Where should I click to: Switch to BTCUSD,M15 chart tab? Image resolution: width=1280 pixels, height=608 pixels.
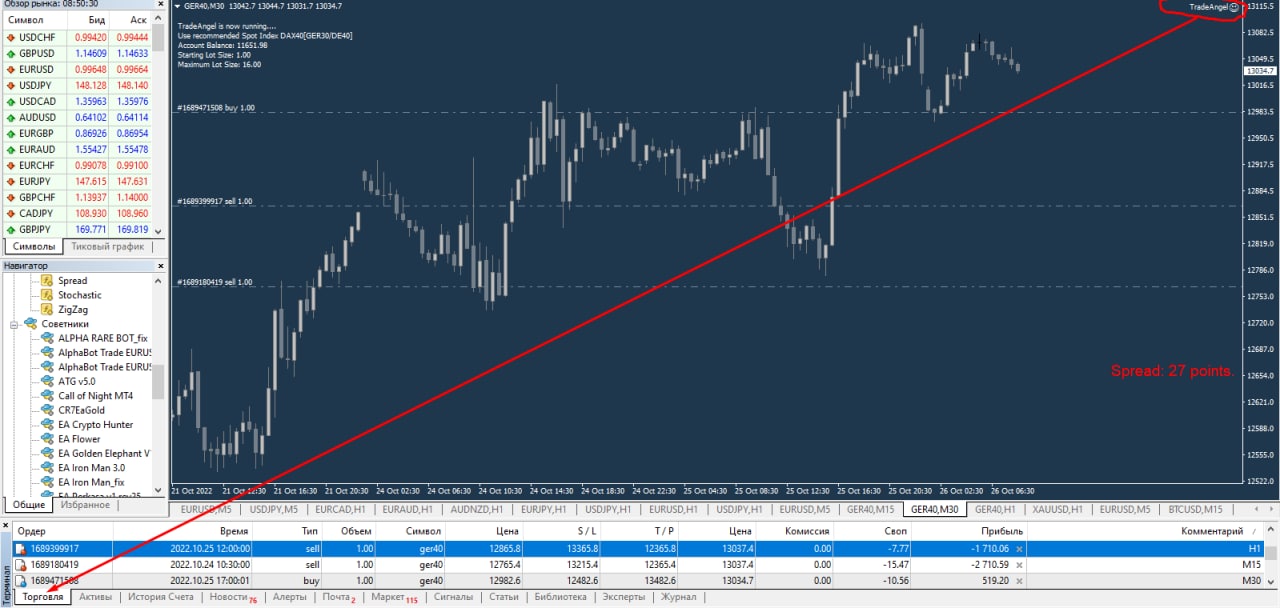point(1195,509)
